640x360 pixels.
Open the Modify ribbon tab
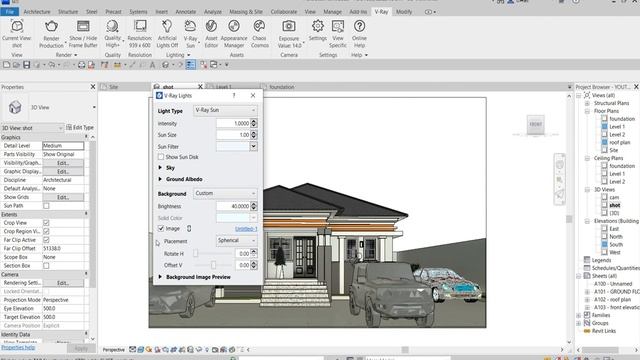tap(404, 12)
